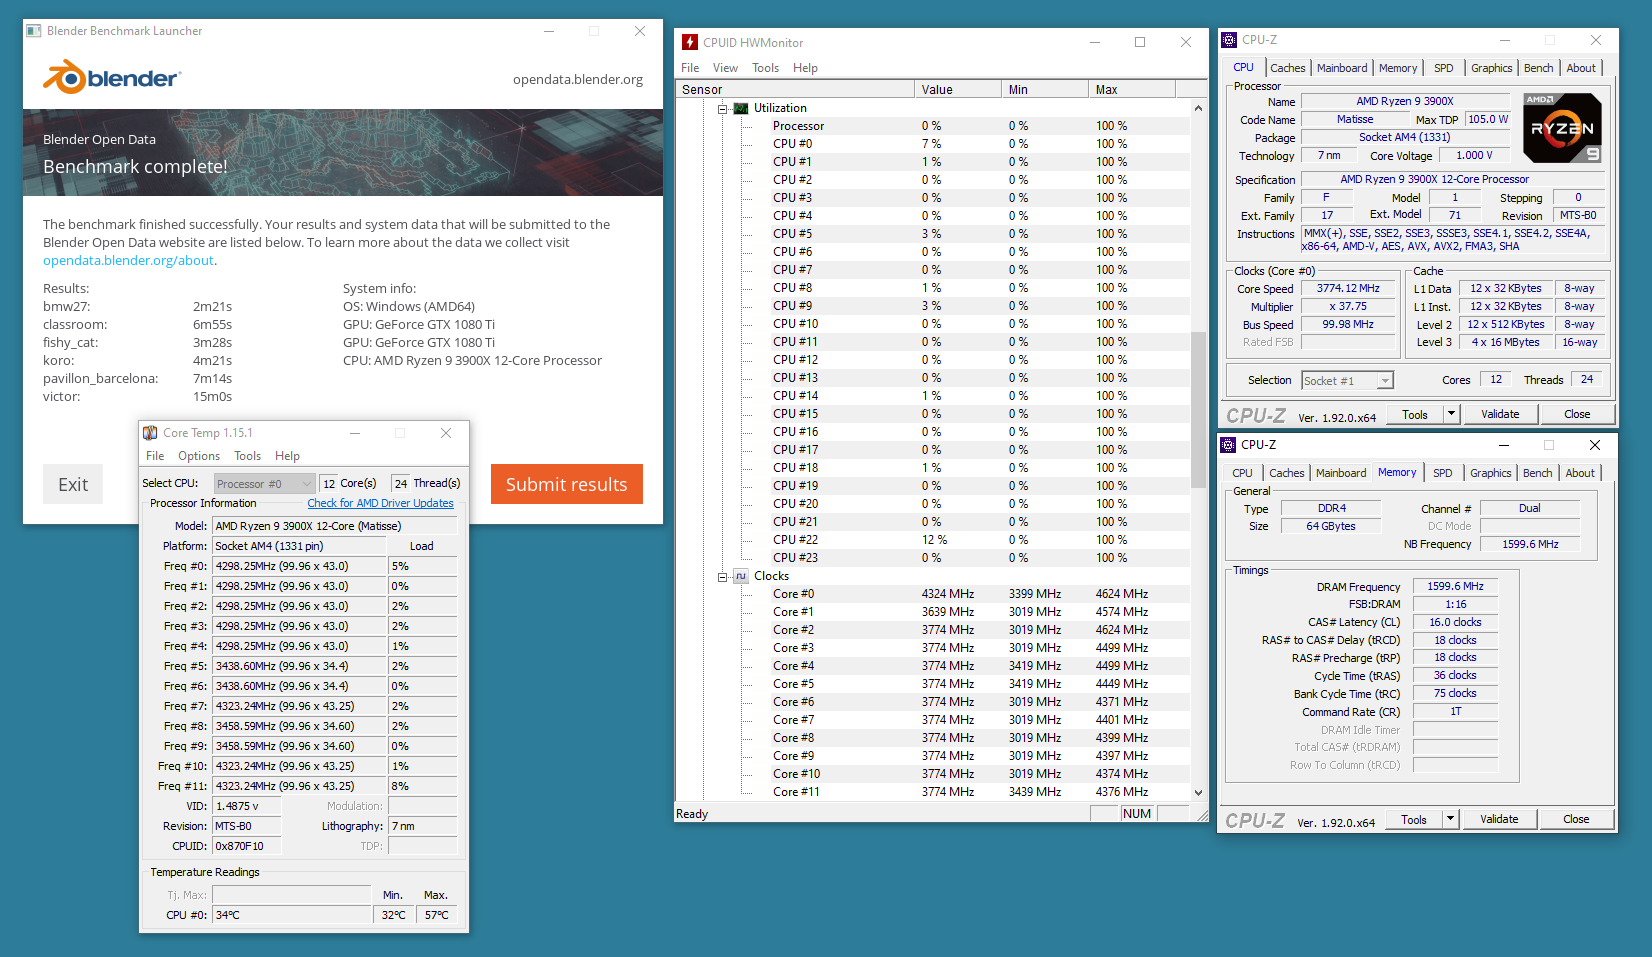Select the Processor utilization row in HWMonitor

tap(933, 126)
